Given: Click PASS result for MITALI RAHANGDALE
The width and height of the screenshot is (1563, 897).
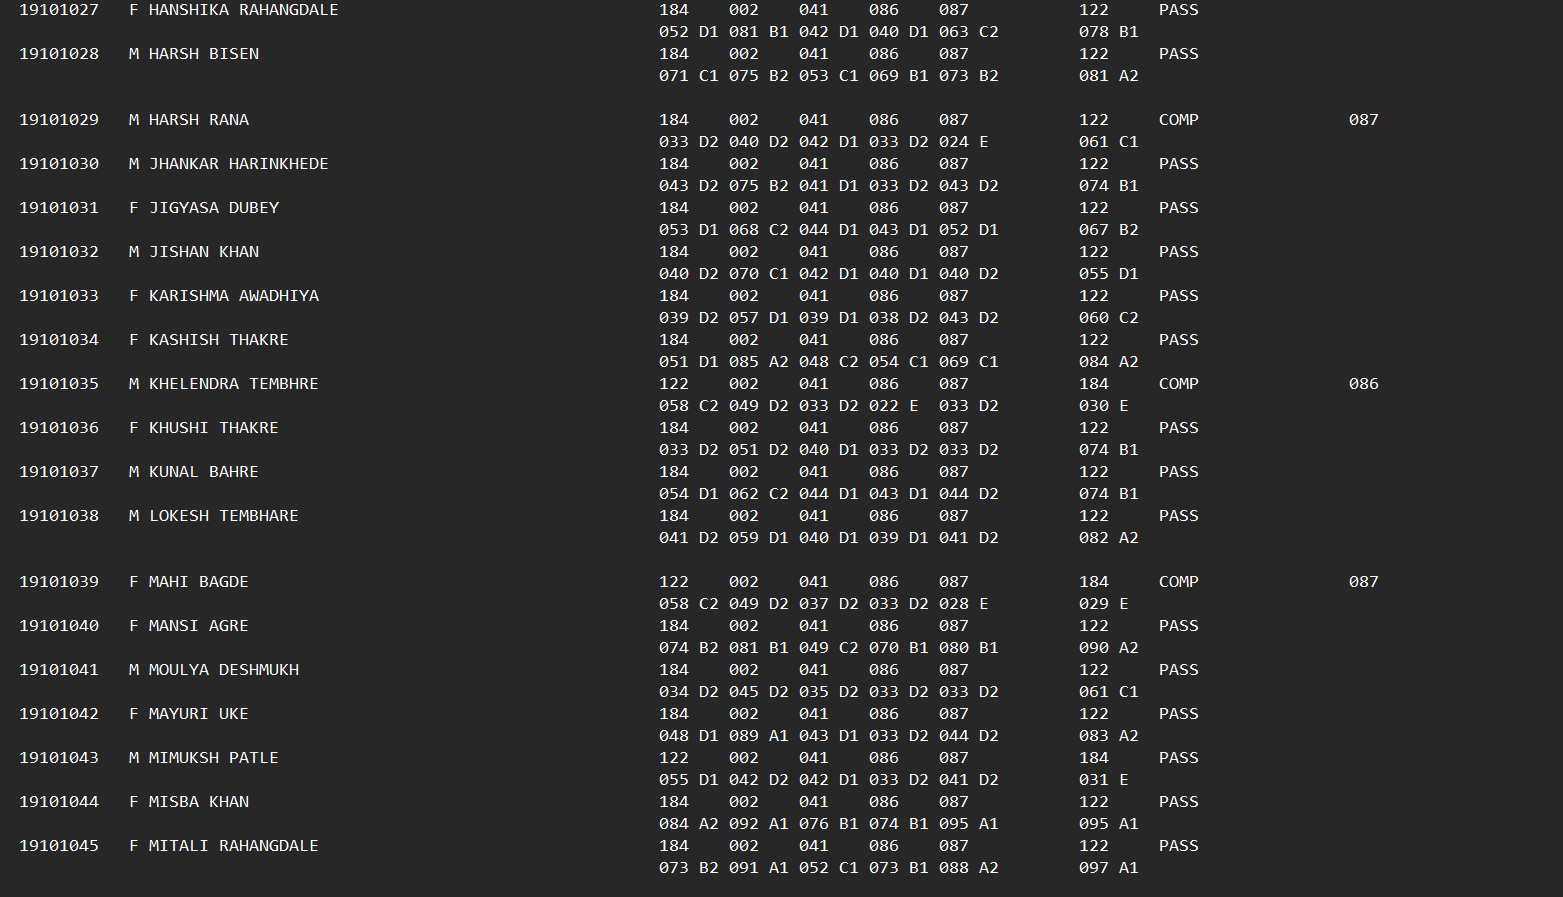Looking at the screenshot, I should (x=1179, y=846).
